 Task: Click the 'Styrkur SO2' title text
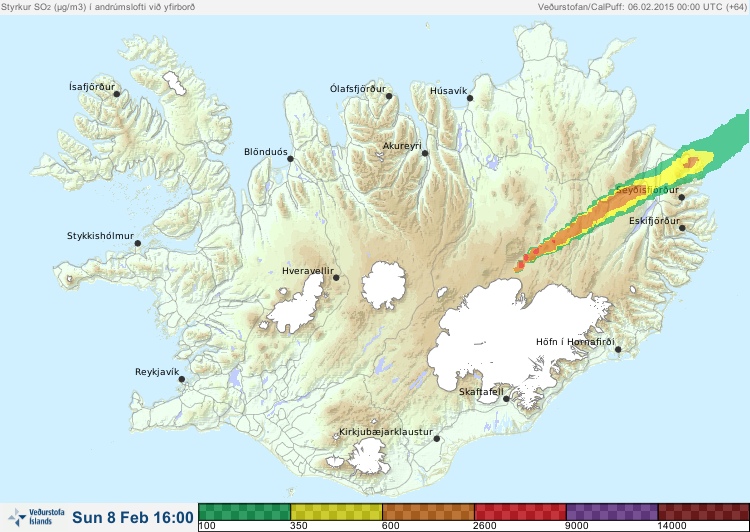click(x=98, y=7)
